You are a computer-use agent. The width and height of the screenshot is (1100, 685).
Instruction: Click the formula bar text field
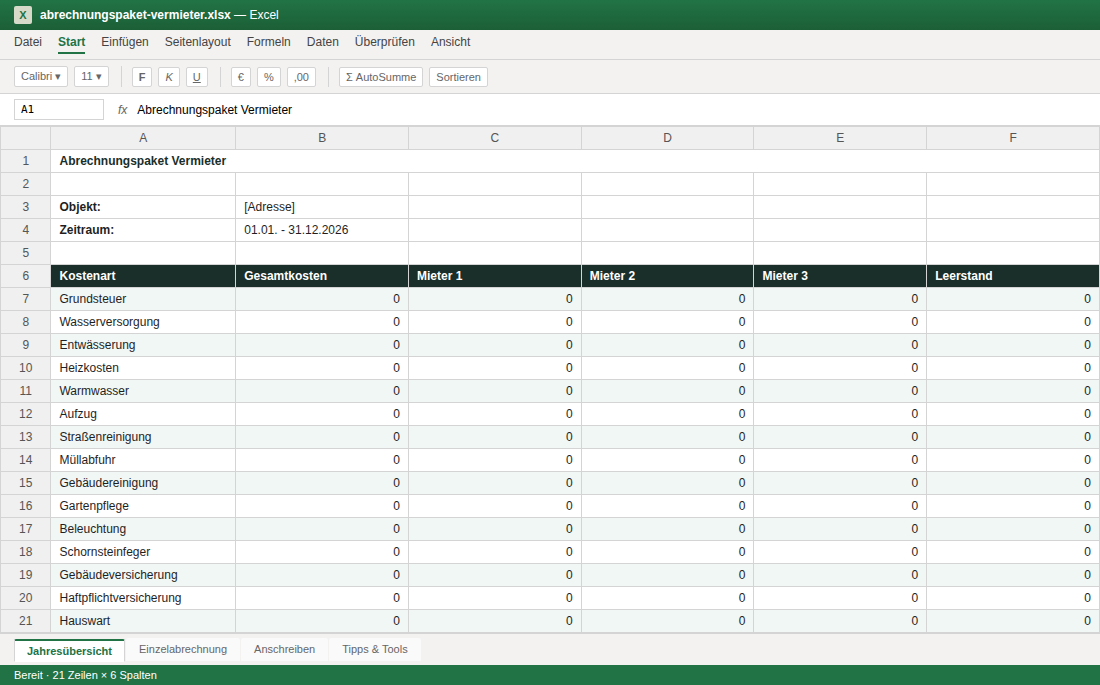click(x=614, y=109)
